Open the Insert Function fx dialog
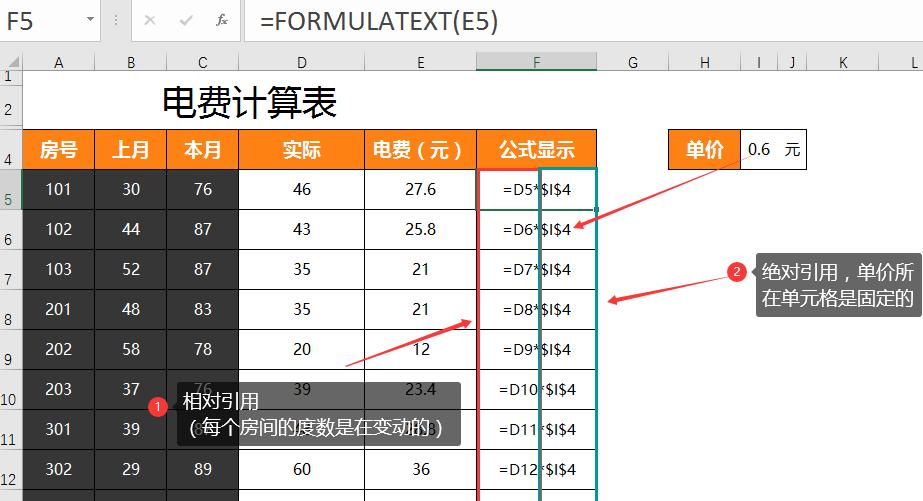This screenshot has width=923, height=501. [x=222, y=21]
